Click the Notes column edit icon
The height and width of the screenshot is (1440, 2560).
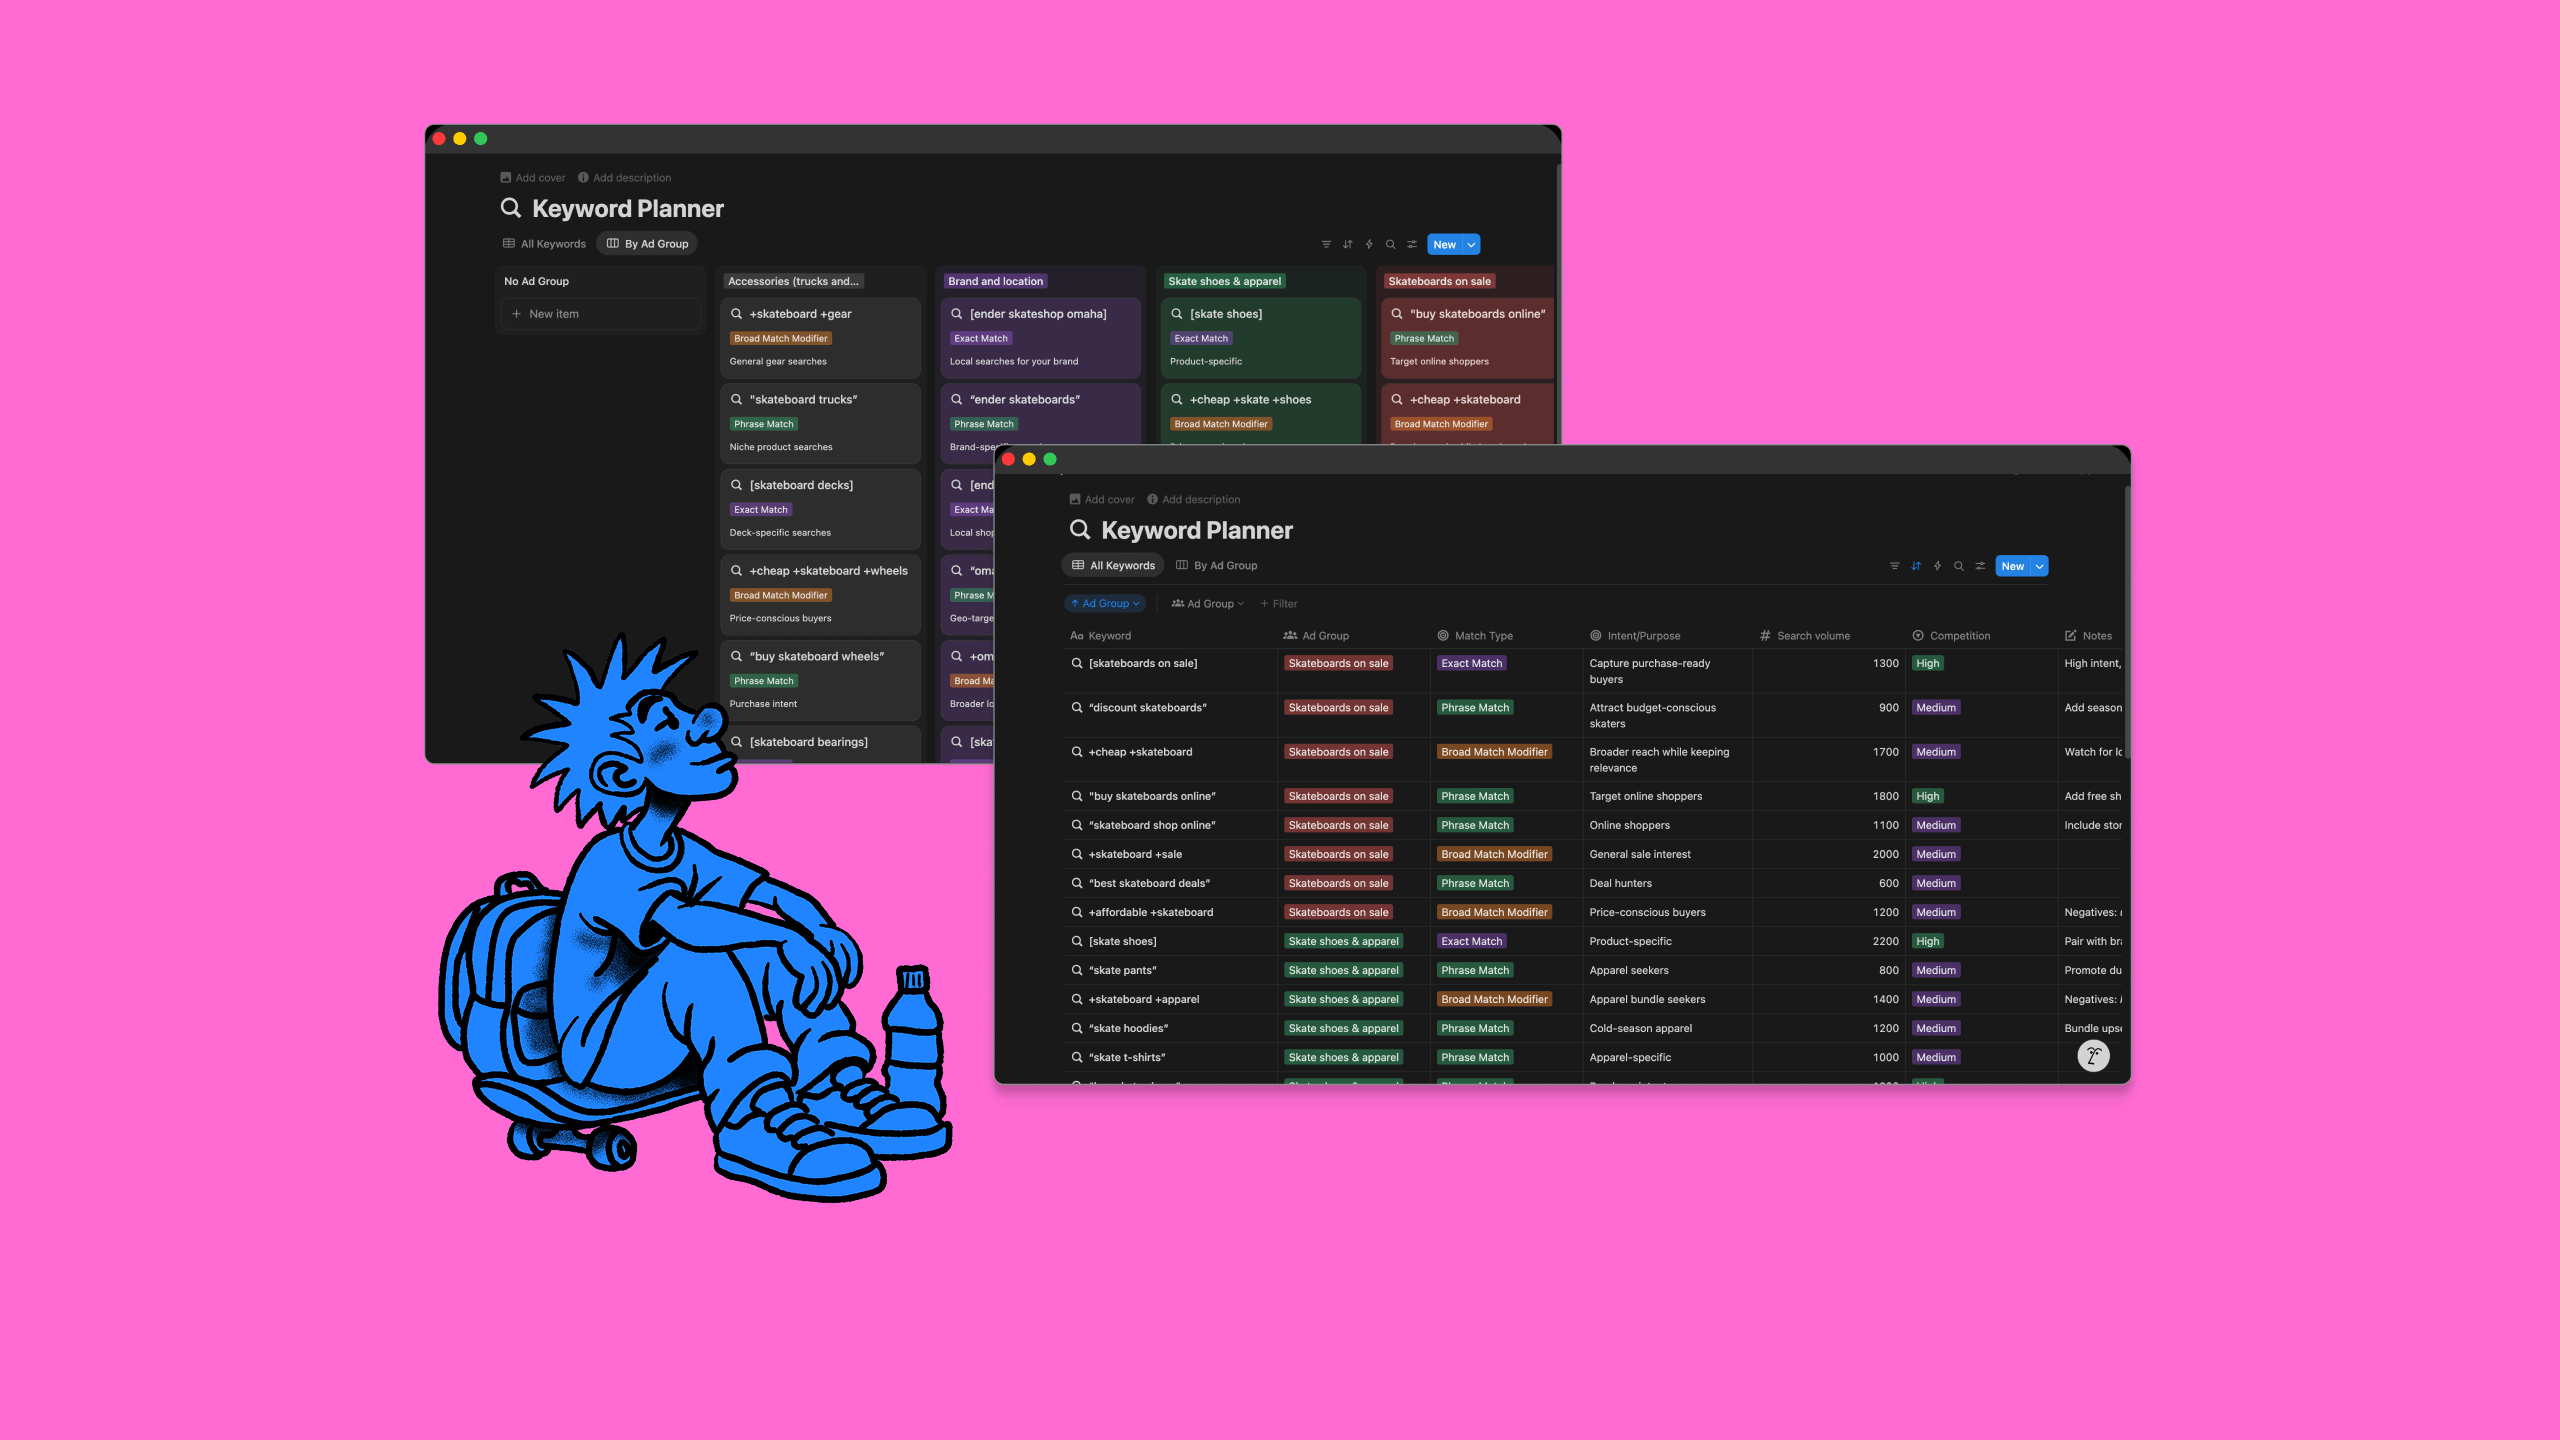click(x=2070, y=635)
